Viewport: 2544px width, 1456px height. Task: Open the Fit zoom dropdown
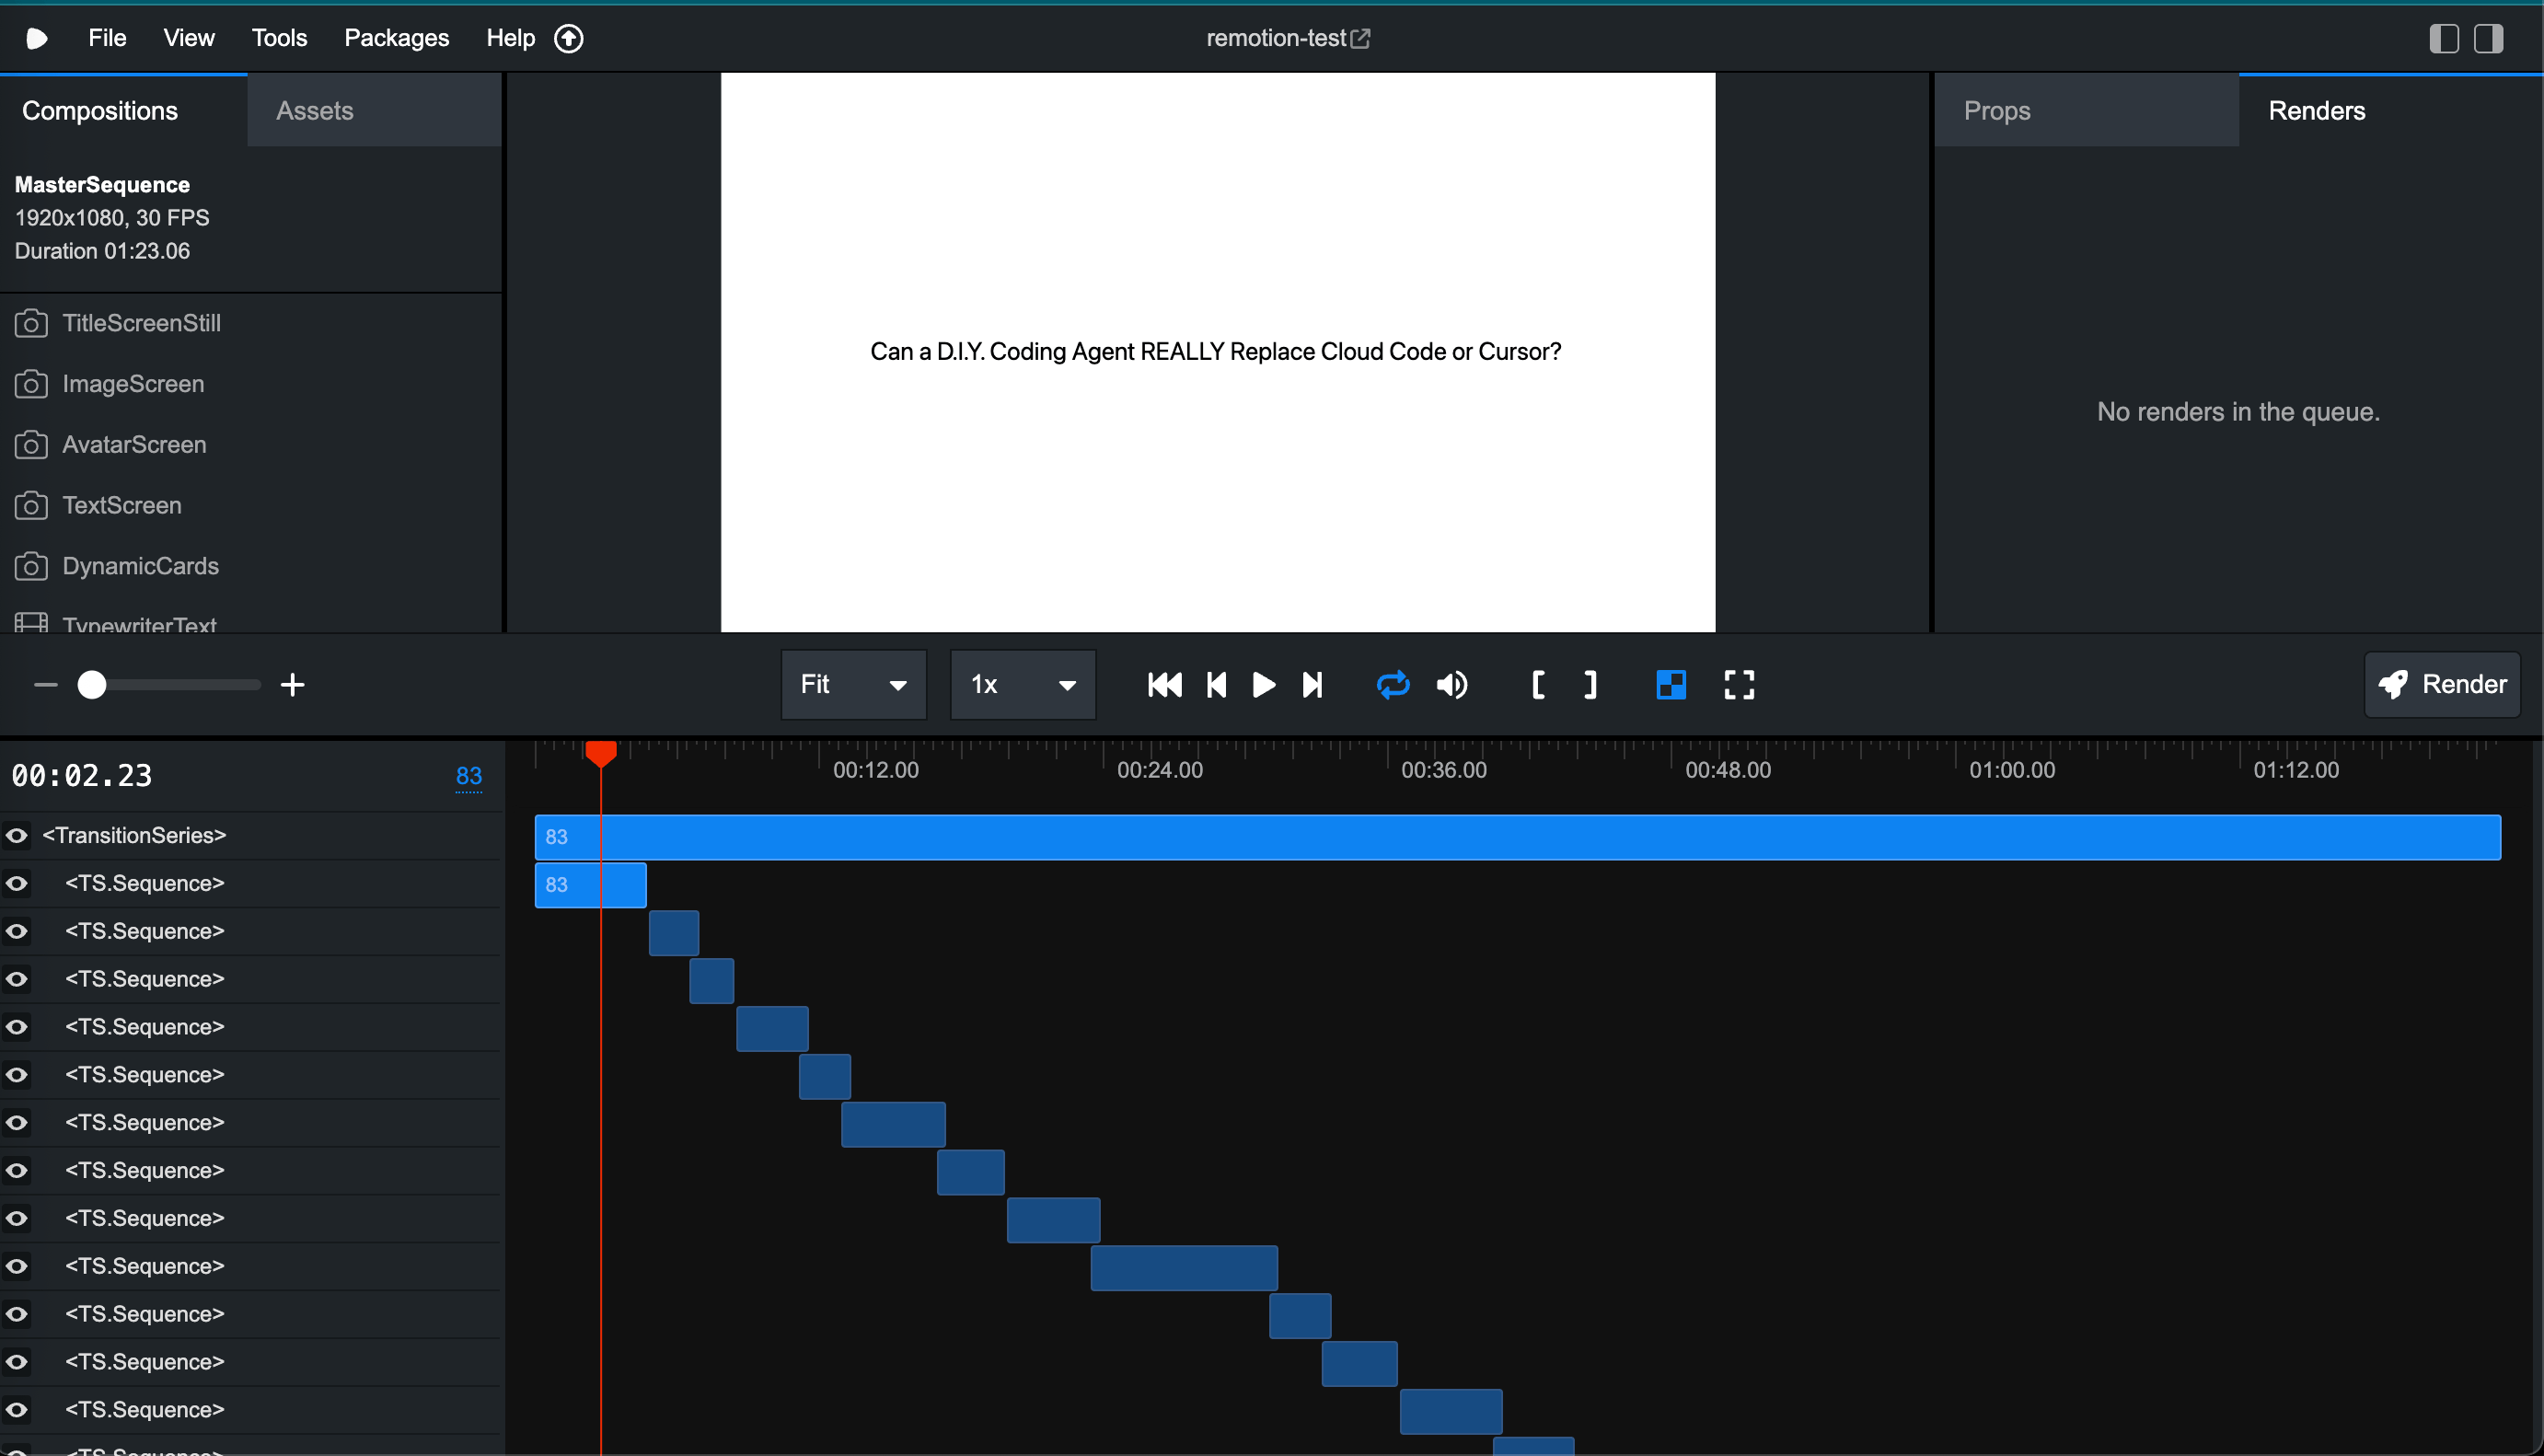(x=852, y=684)
